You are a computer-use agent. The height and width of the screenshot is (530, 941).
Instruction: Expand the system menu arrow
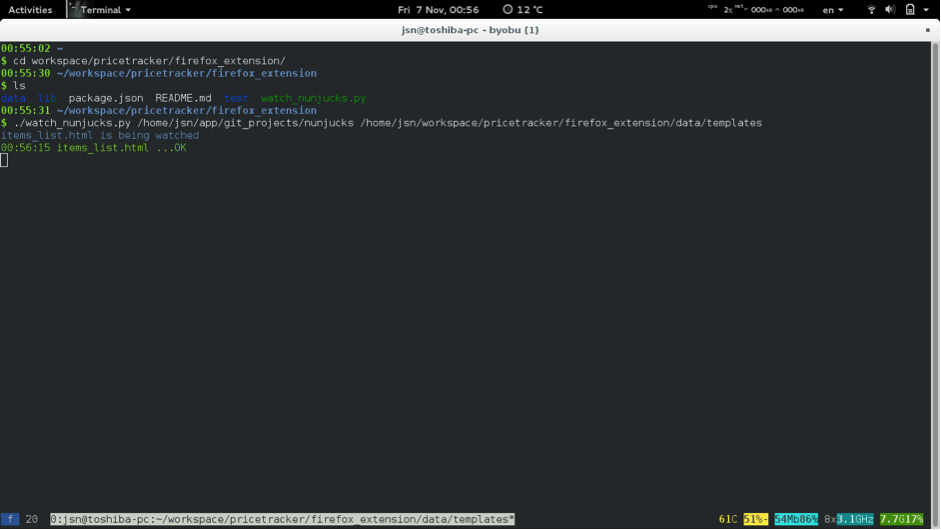tap(926, 10)
